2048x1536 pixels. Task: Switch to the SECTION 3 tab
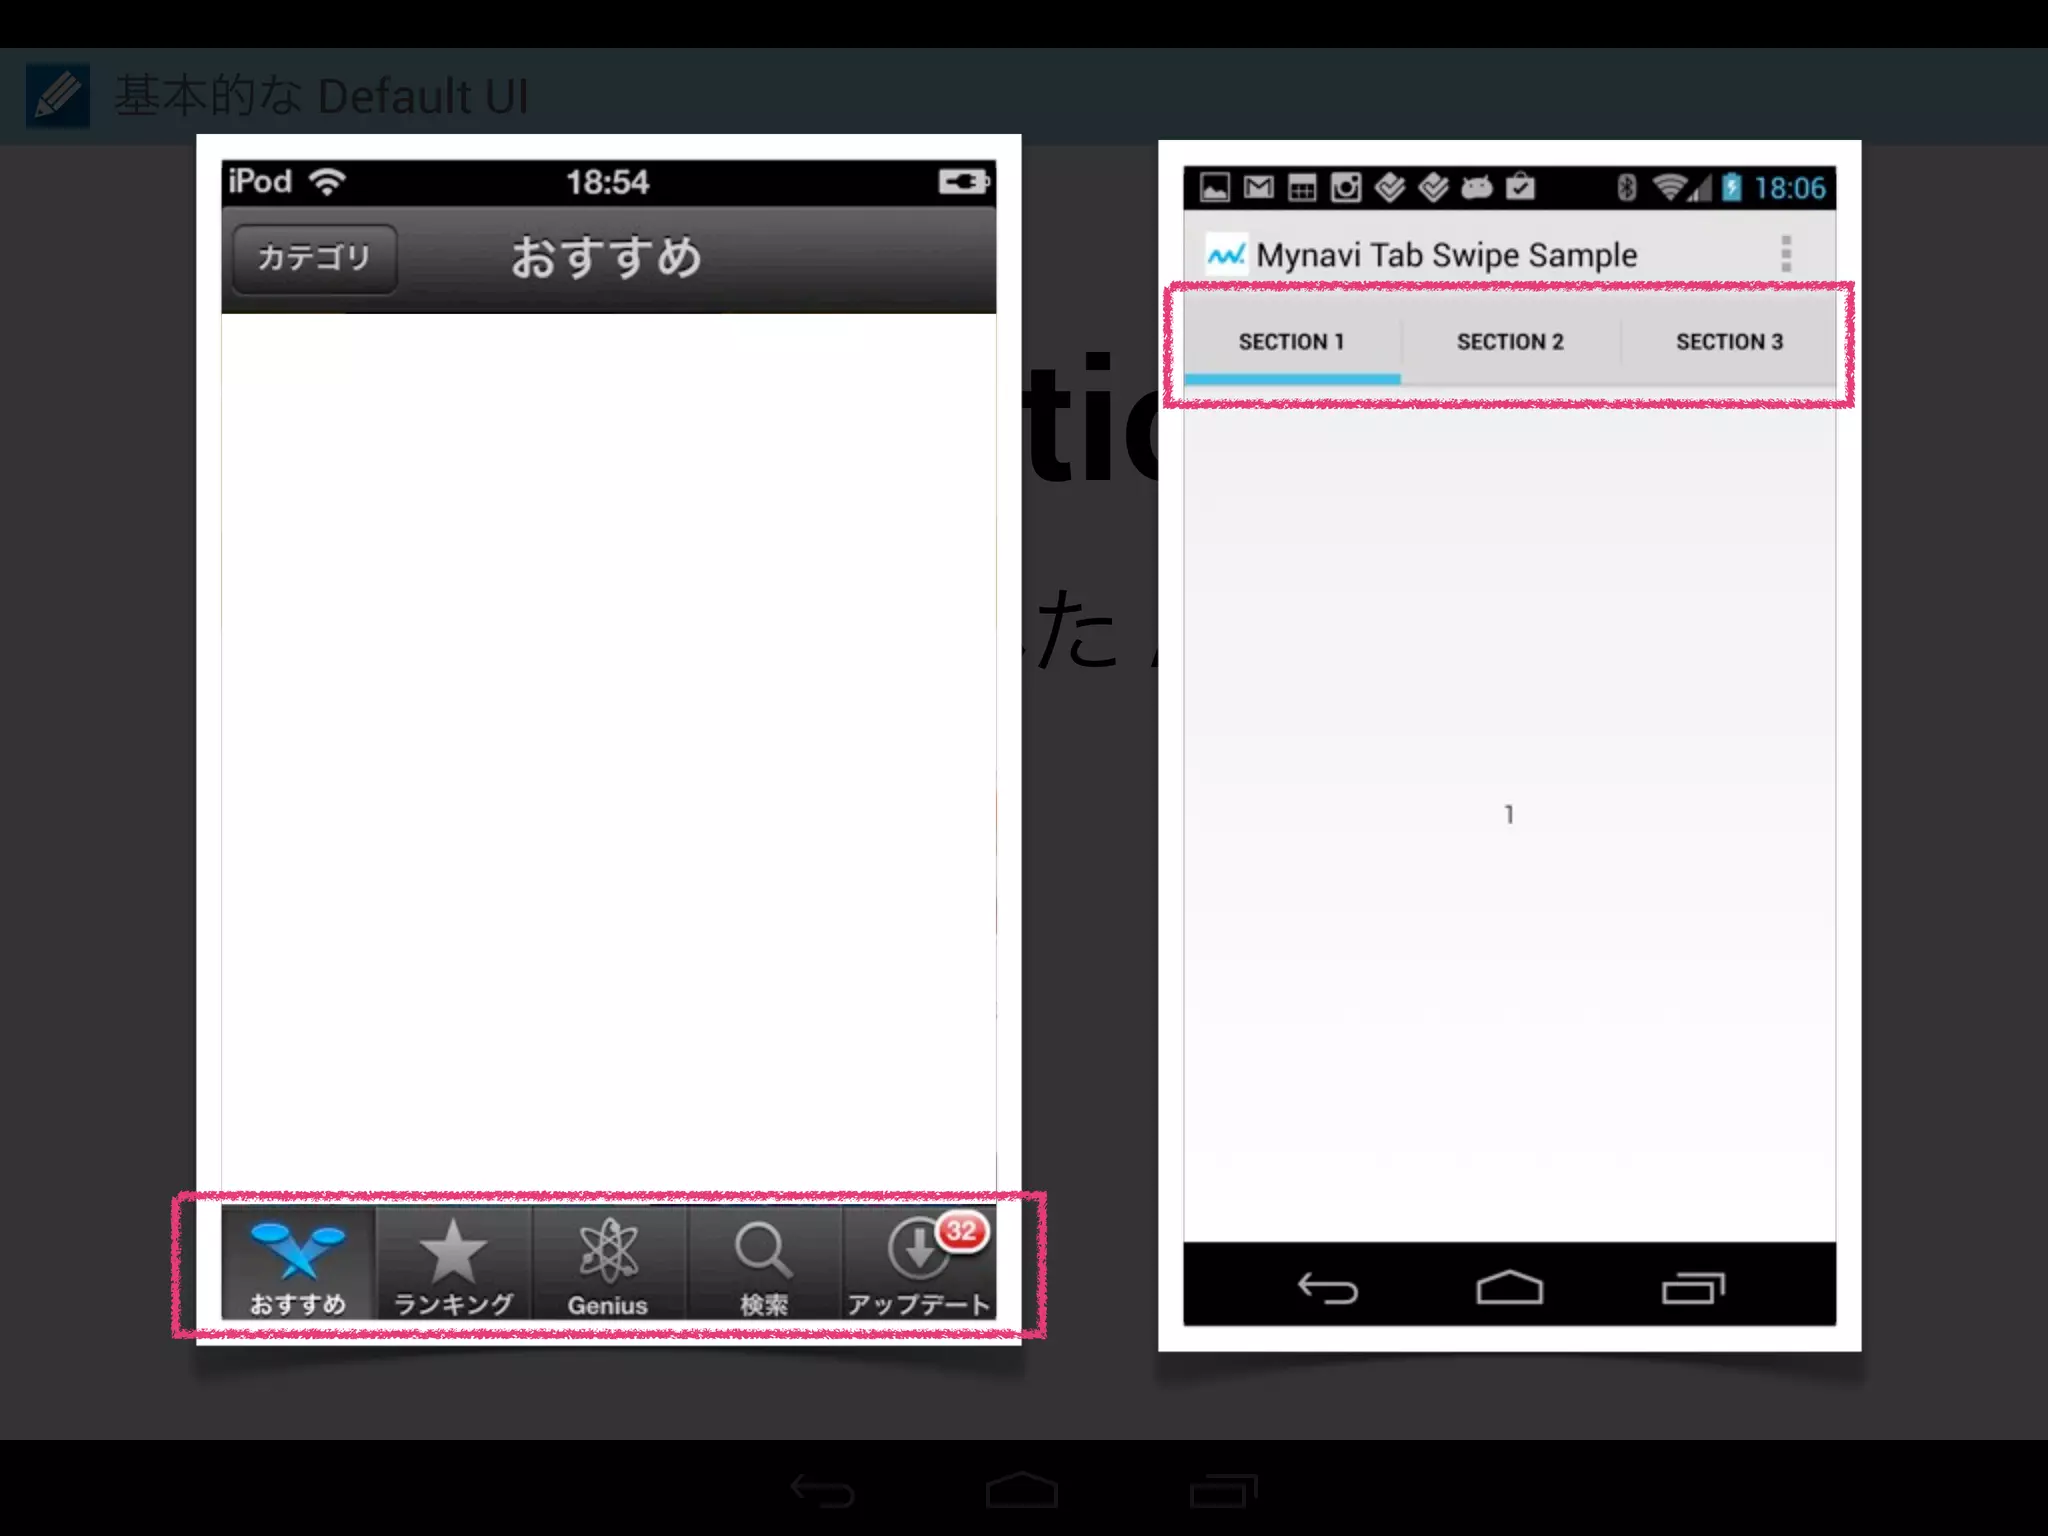tap(1729, 342)
